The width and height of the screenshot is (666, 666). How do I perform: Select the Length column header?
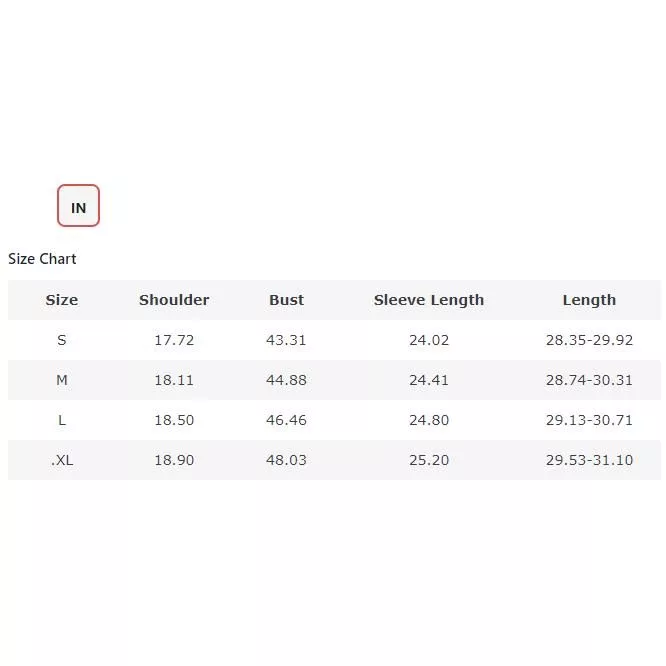pyautogui.click(x=589, y=300)
